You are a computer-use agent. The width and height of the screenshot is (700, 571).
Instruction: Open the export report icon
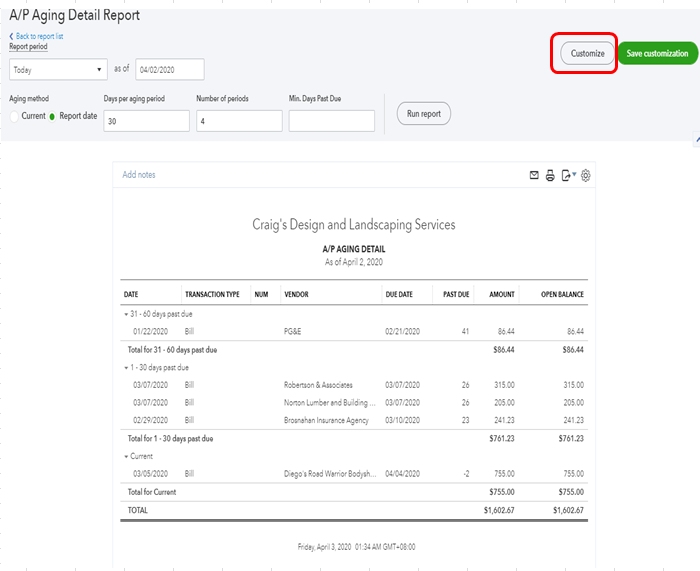(x=567, y=175)
